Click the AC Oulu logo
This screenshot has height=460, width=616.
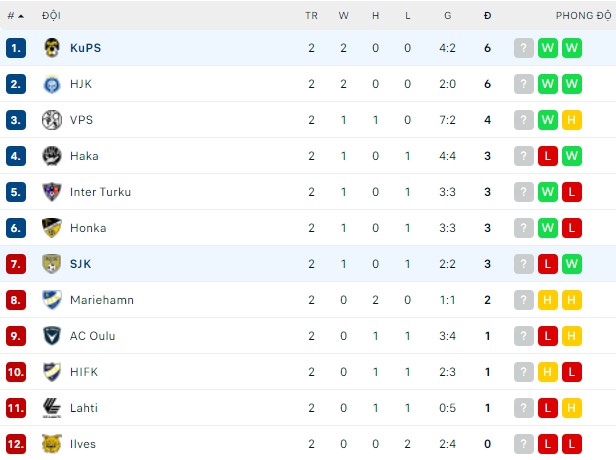(52, 336)
